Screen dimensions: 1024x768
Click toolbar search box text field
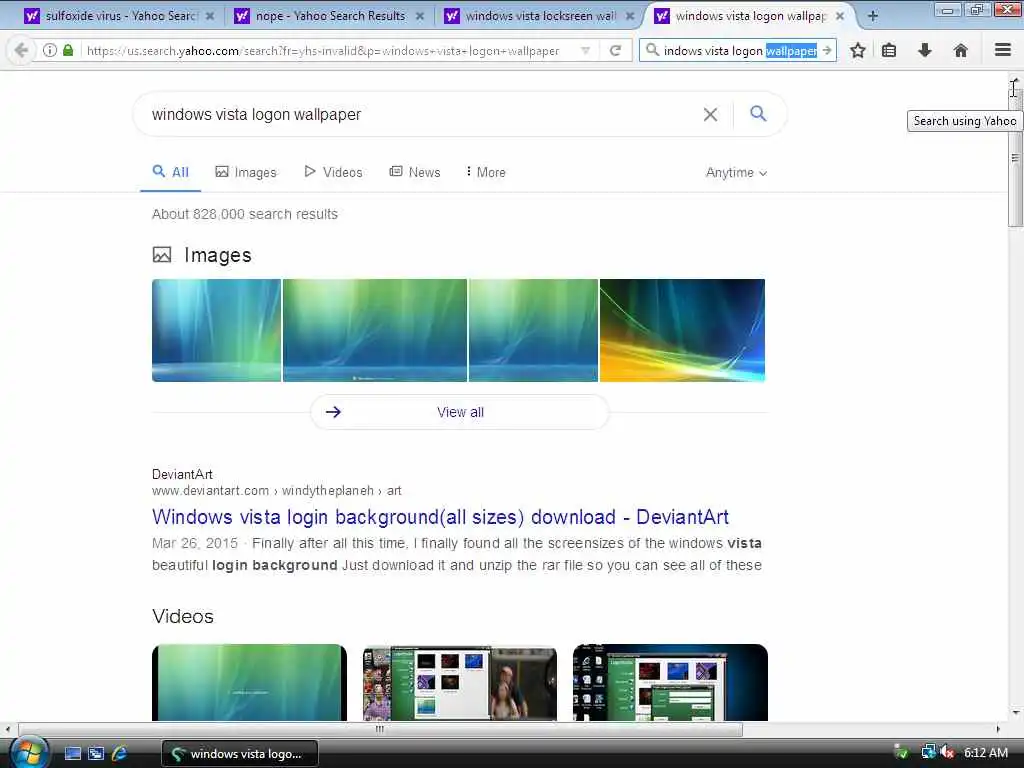[x=740, y=50]
